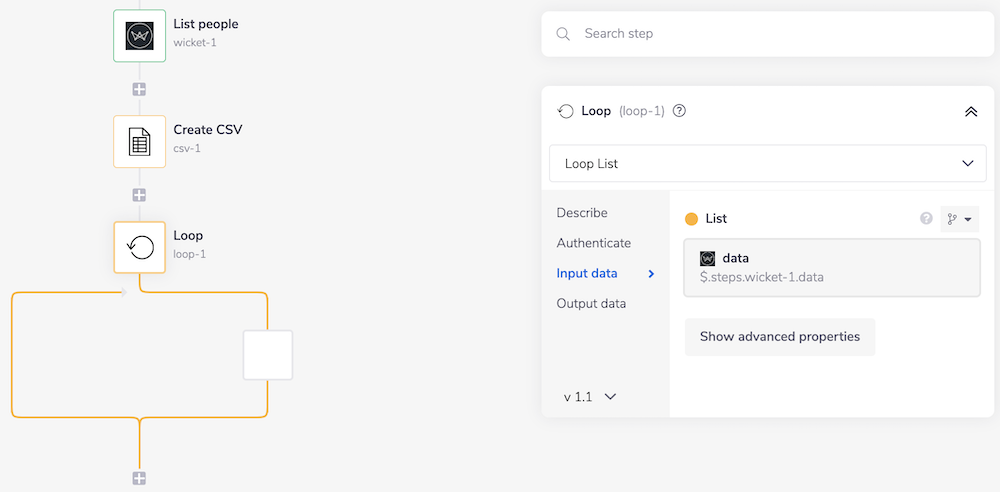Viewport: 1000px width, 492px height.
Task: Switch to the Authenticate tab
Action: (x=594, y=243)
